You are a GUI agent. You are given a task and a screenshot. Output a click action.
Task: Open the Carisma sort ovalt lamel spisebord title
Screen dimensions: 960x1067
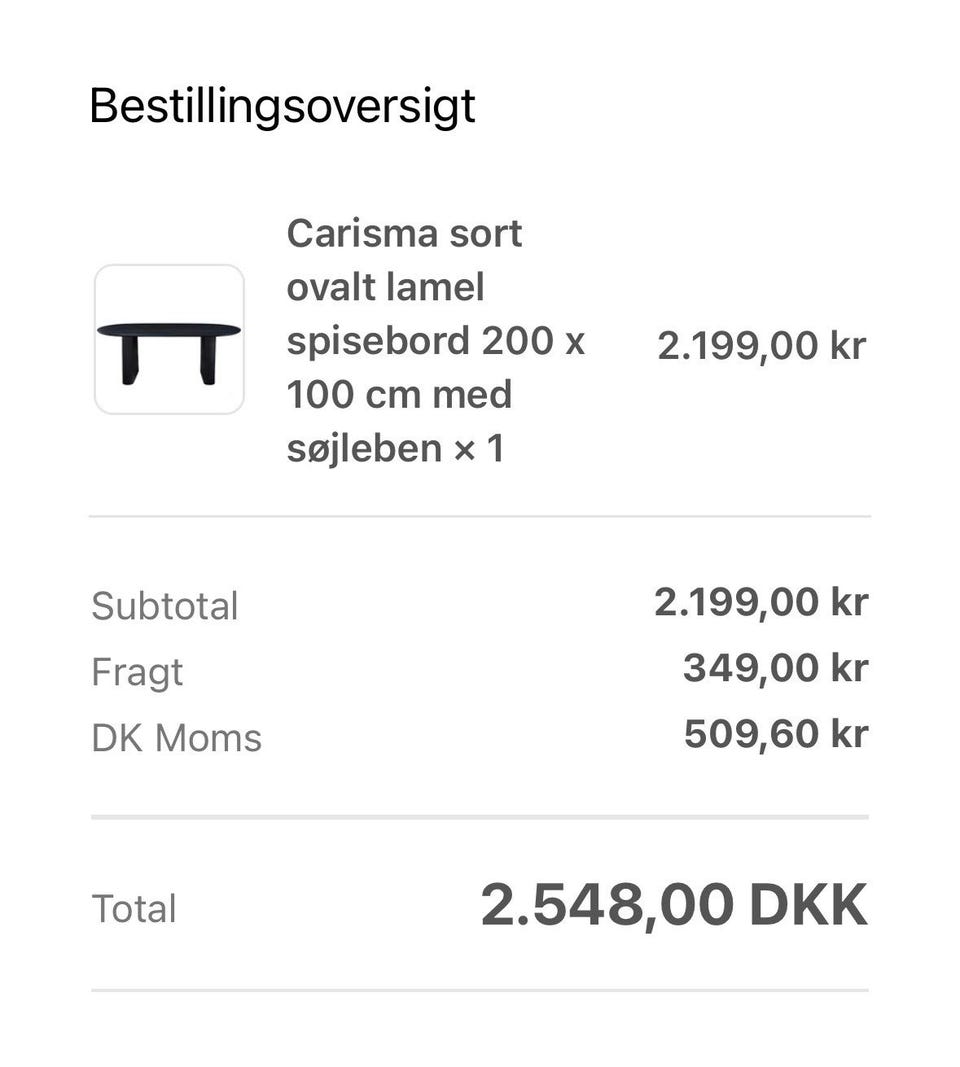point(435,341)
